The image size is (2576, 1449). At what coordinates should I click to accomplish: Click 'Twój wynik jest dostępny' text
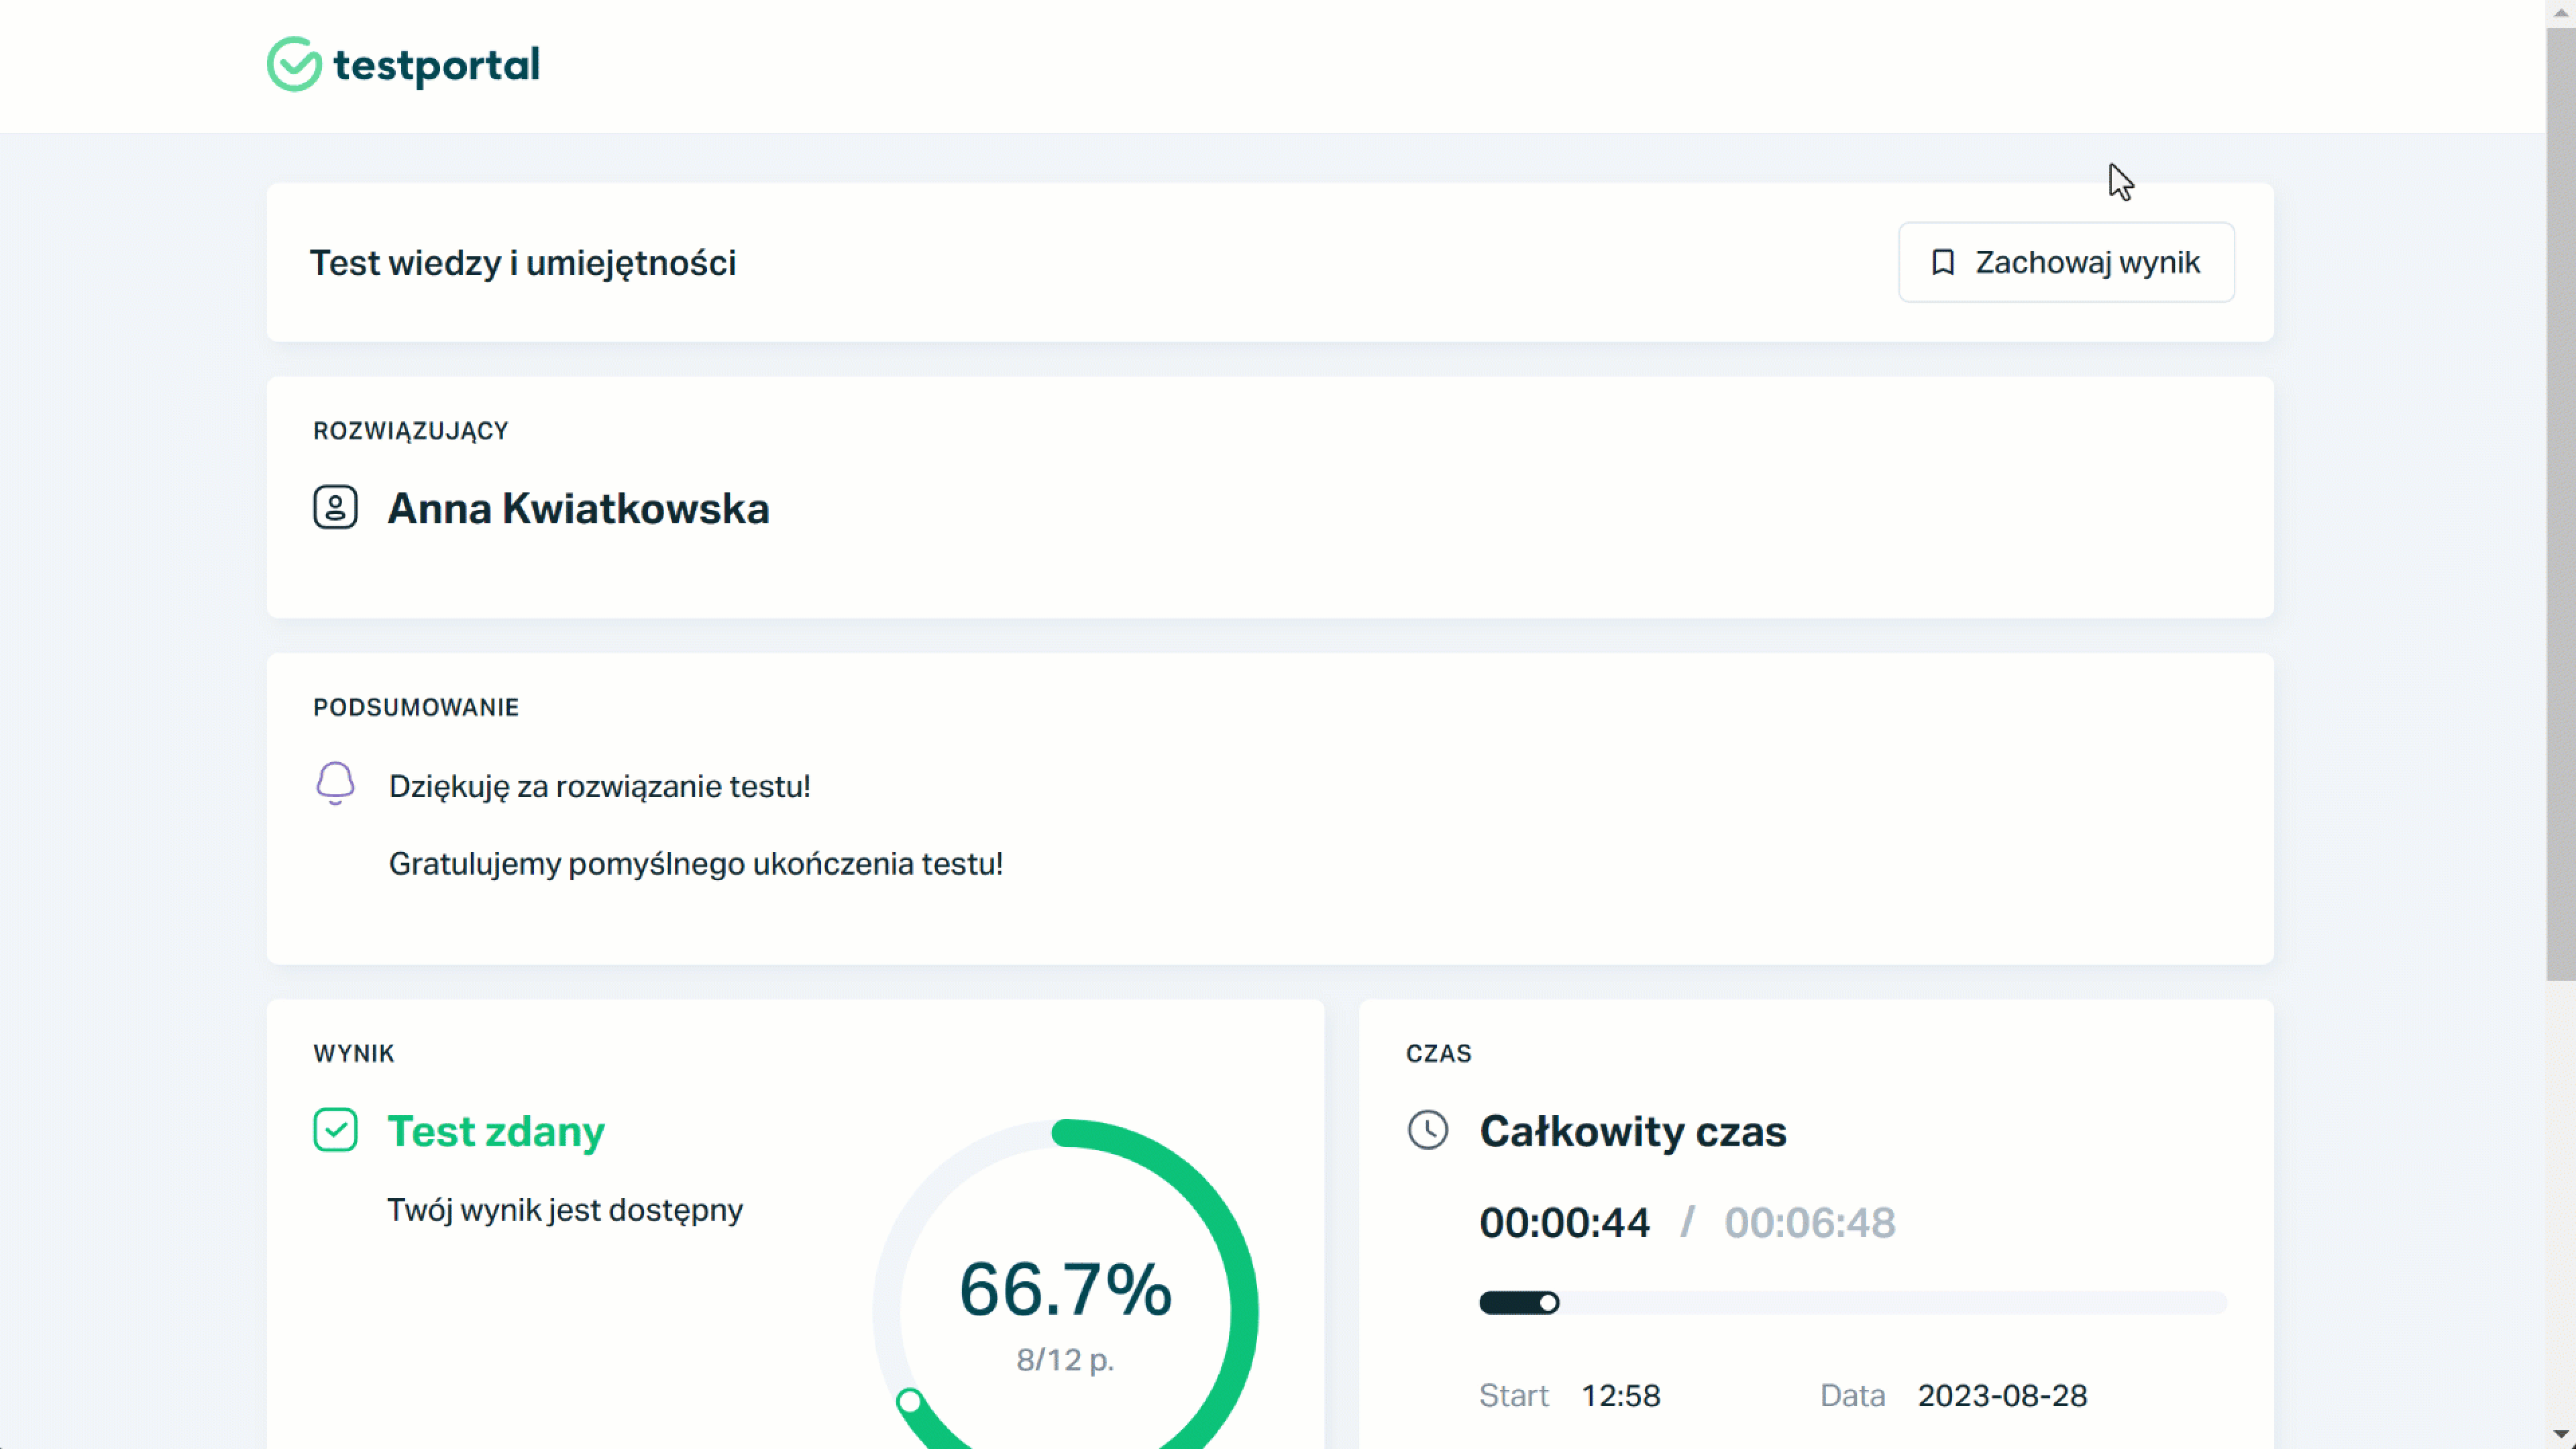point(565,1210)
